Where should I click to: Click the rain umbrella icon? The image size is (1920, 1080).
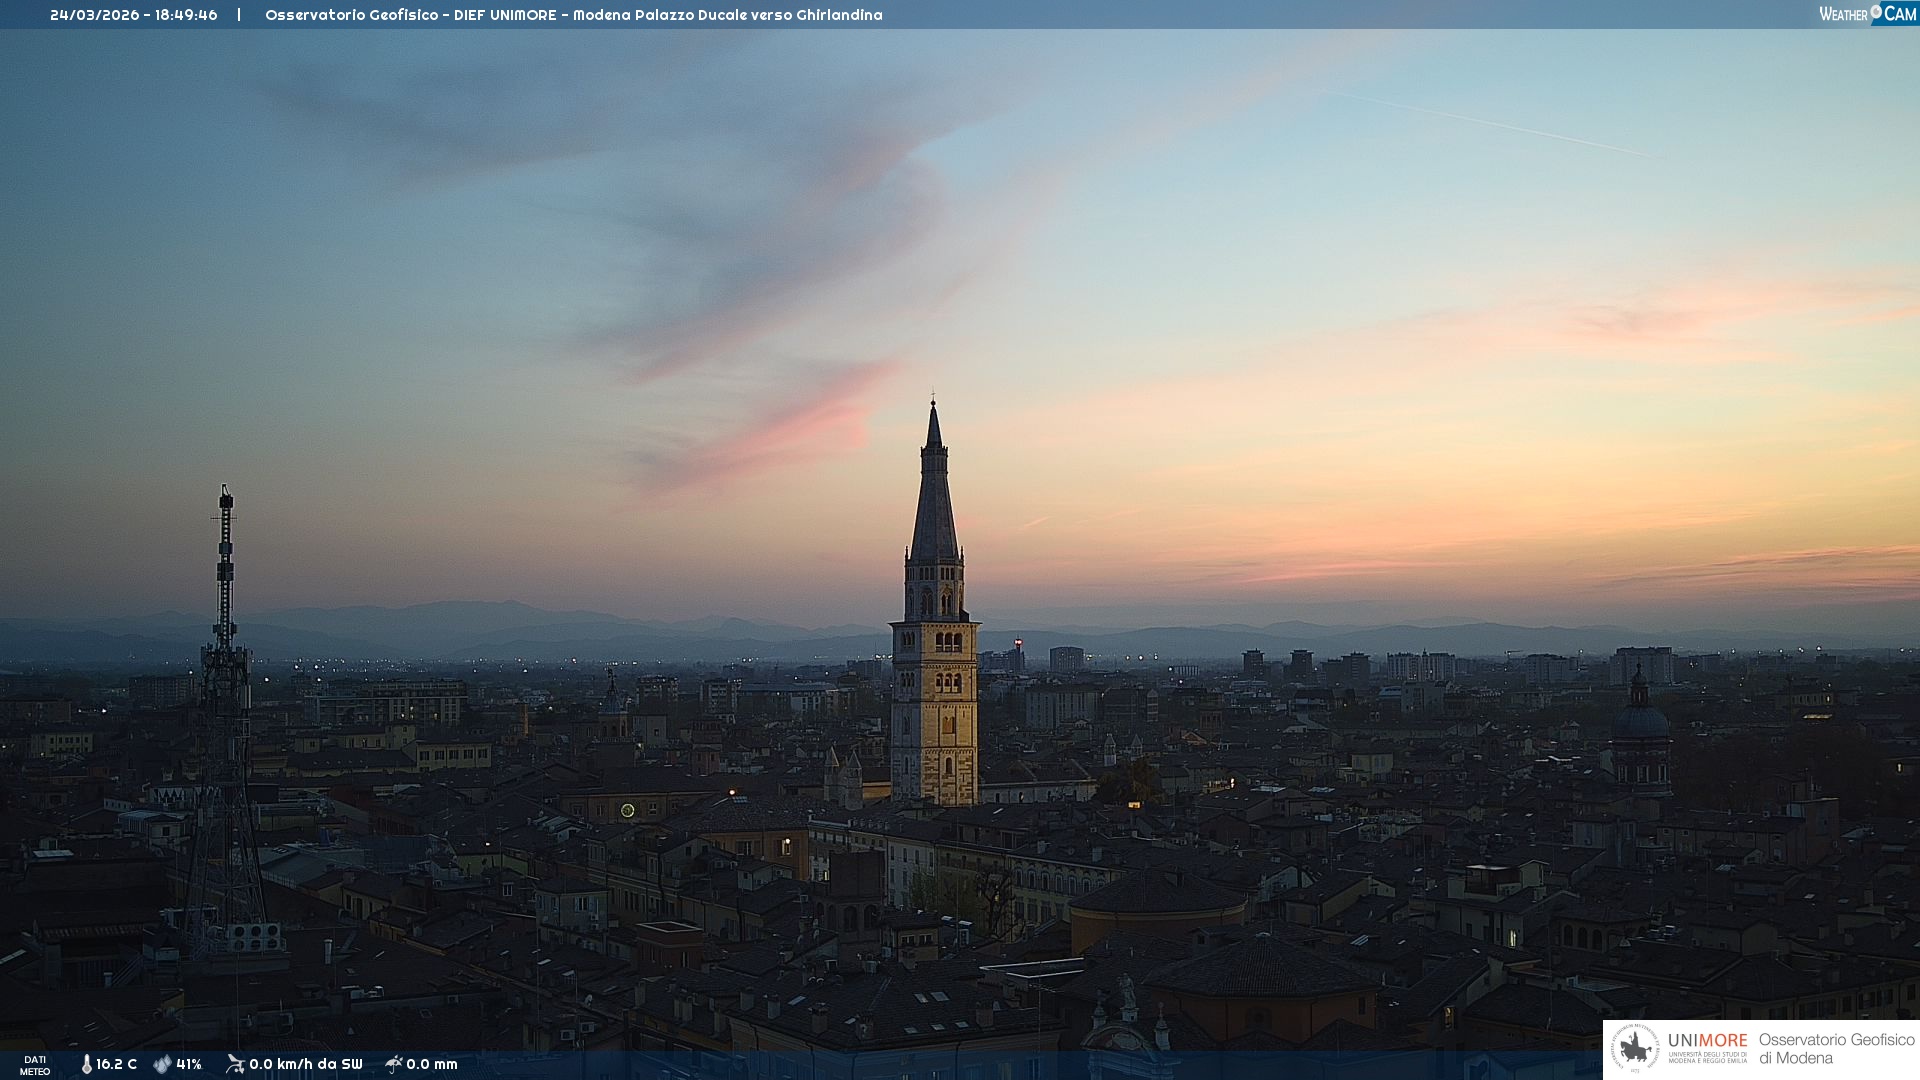[394, 1064]
